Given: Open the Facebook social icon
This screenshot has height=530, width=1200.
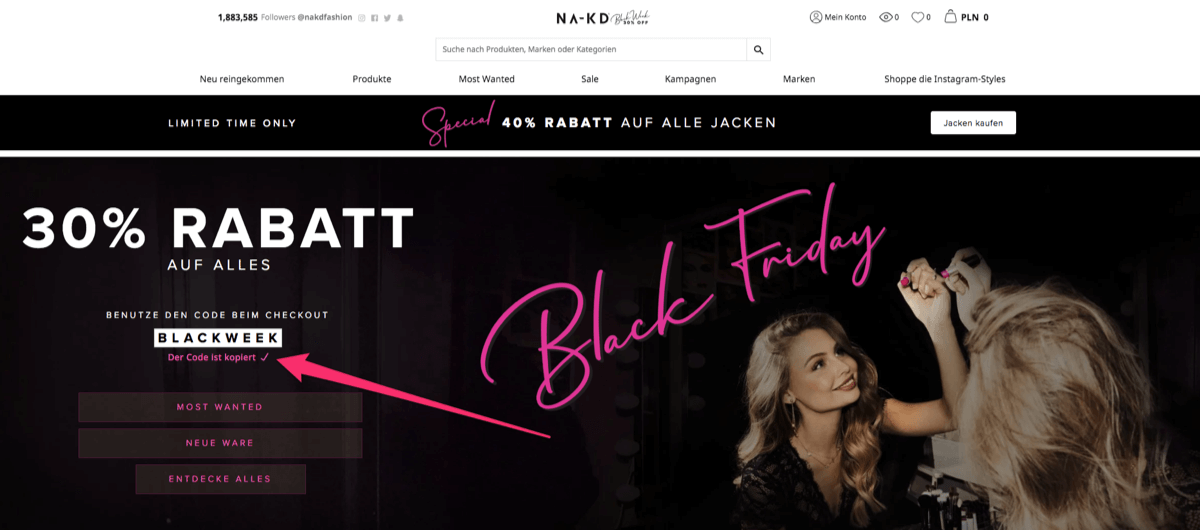Looking at the screenshot, I should (x=374, y=17).
